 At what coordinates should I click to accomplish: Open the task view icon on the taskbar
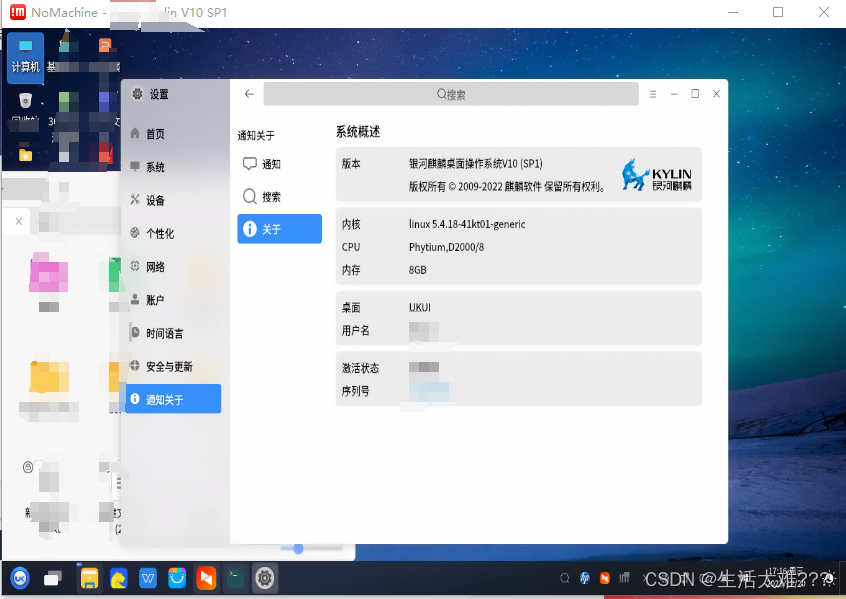(52, 578)
